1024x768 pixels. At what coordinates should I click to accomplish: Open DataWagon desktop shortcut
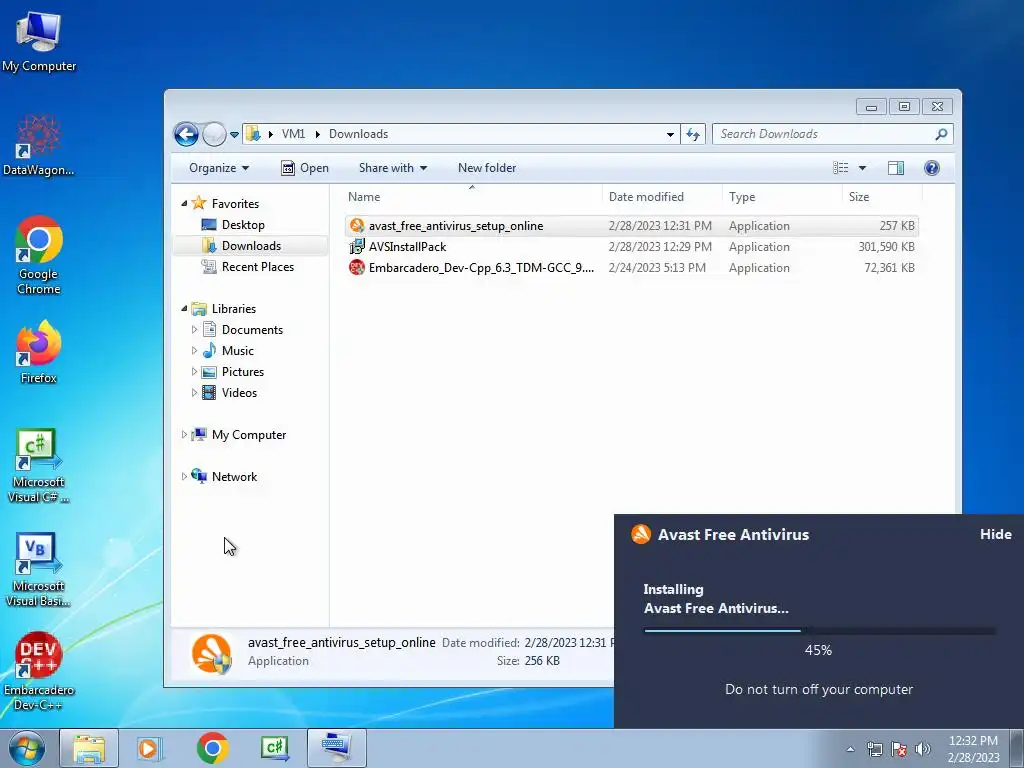click(39, 145)
